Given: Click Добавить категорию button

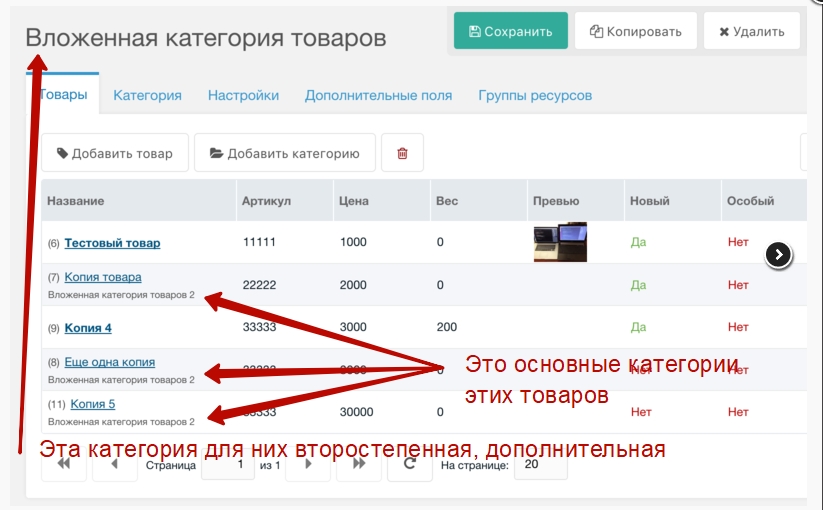Looking at the screenshot, I should click(284, 153).
